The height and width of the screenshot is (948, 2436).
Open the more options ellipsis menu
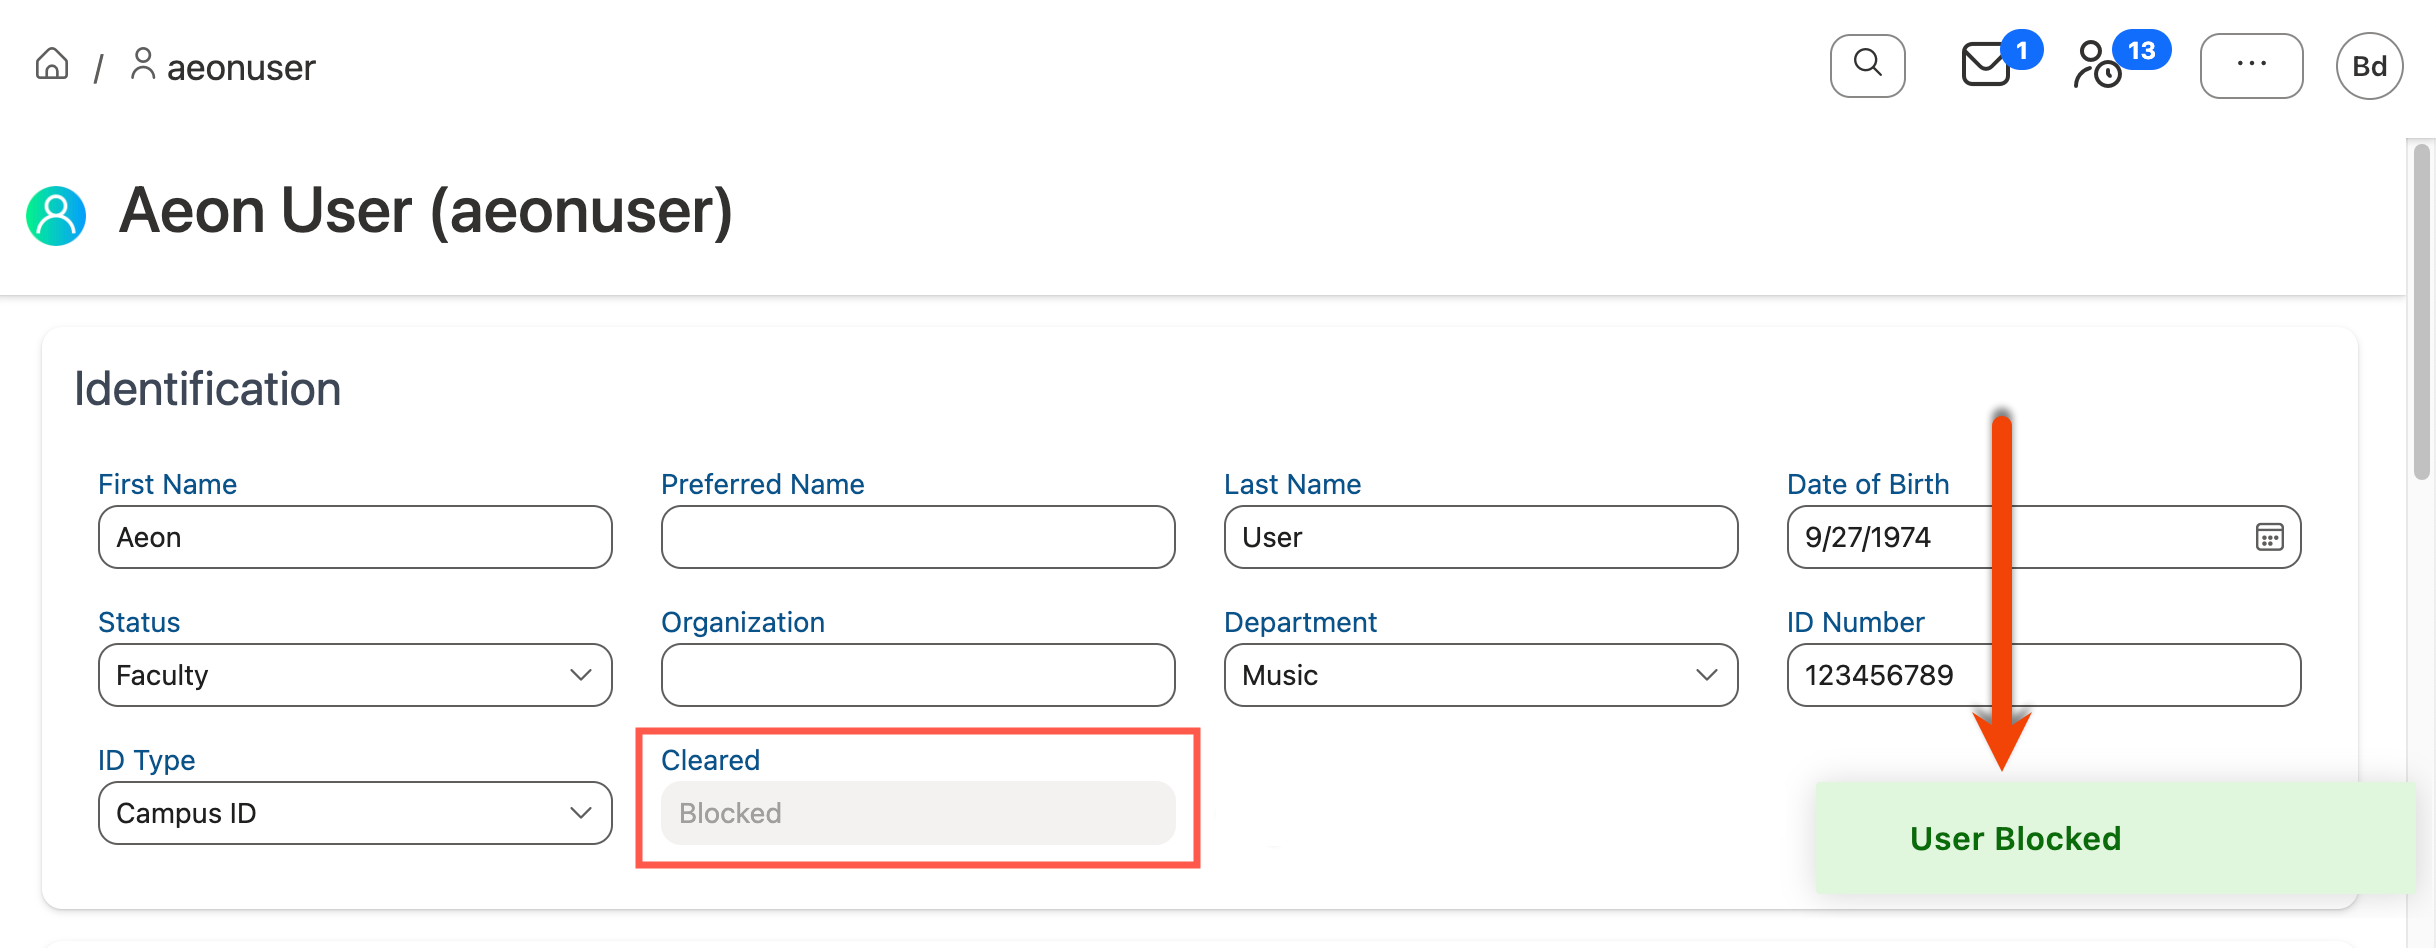pyautogui.click(x=2251, y=65)
